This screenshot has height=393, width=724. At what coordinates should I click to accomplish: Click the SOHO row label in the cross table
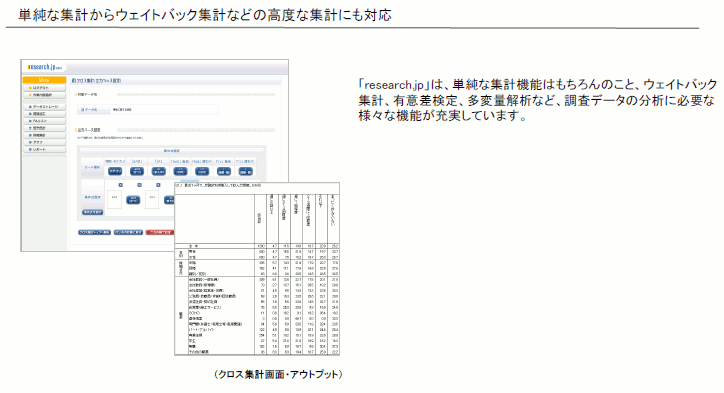(194, 313)
